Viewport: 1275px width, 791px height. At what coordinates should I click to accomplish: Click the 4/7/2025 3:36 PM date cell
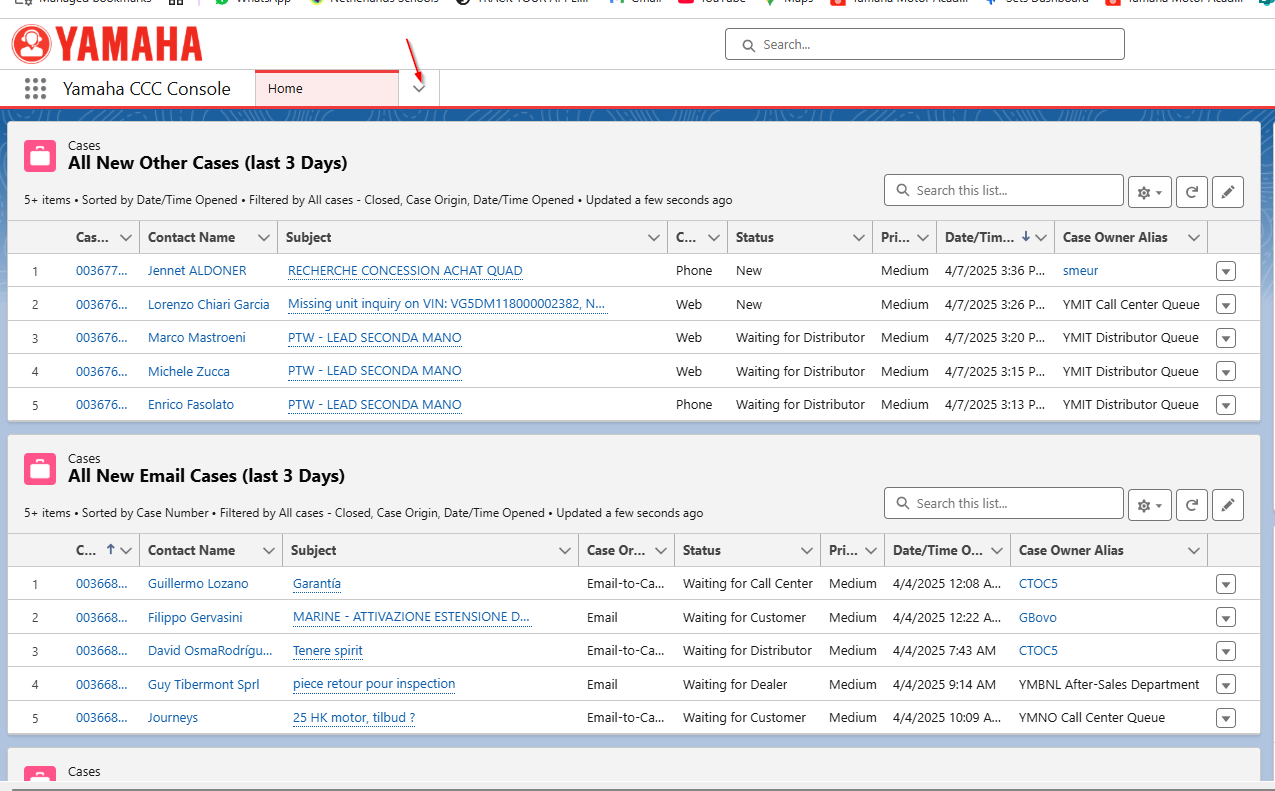[x=995, y=270]
